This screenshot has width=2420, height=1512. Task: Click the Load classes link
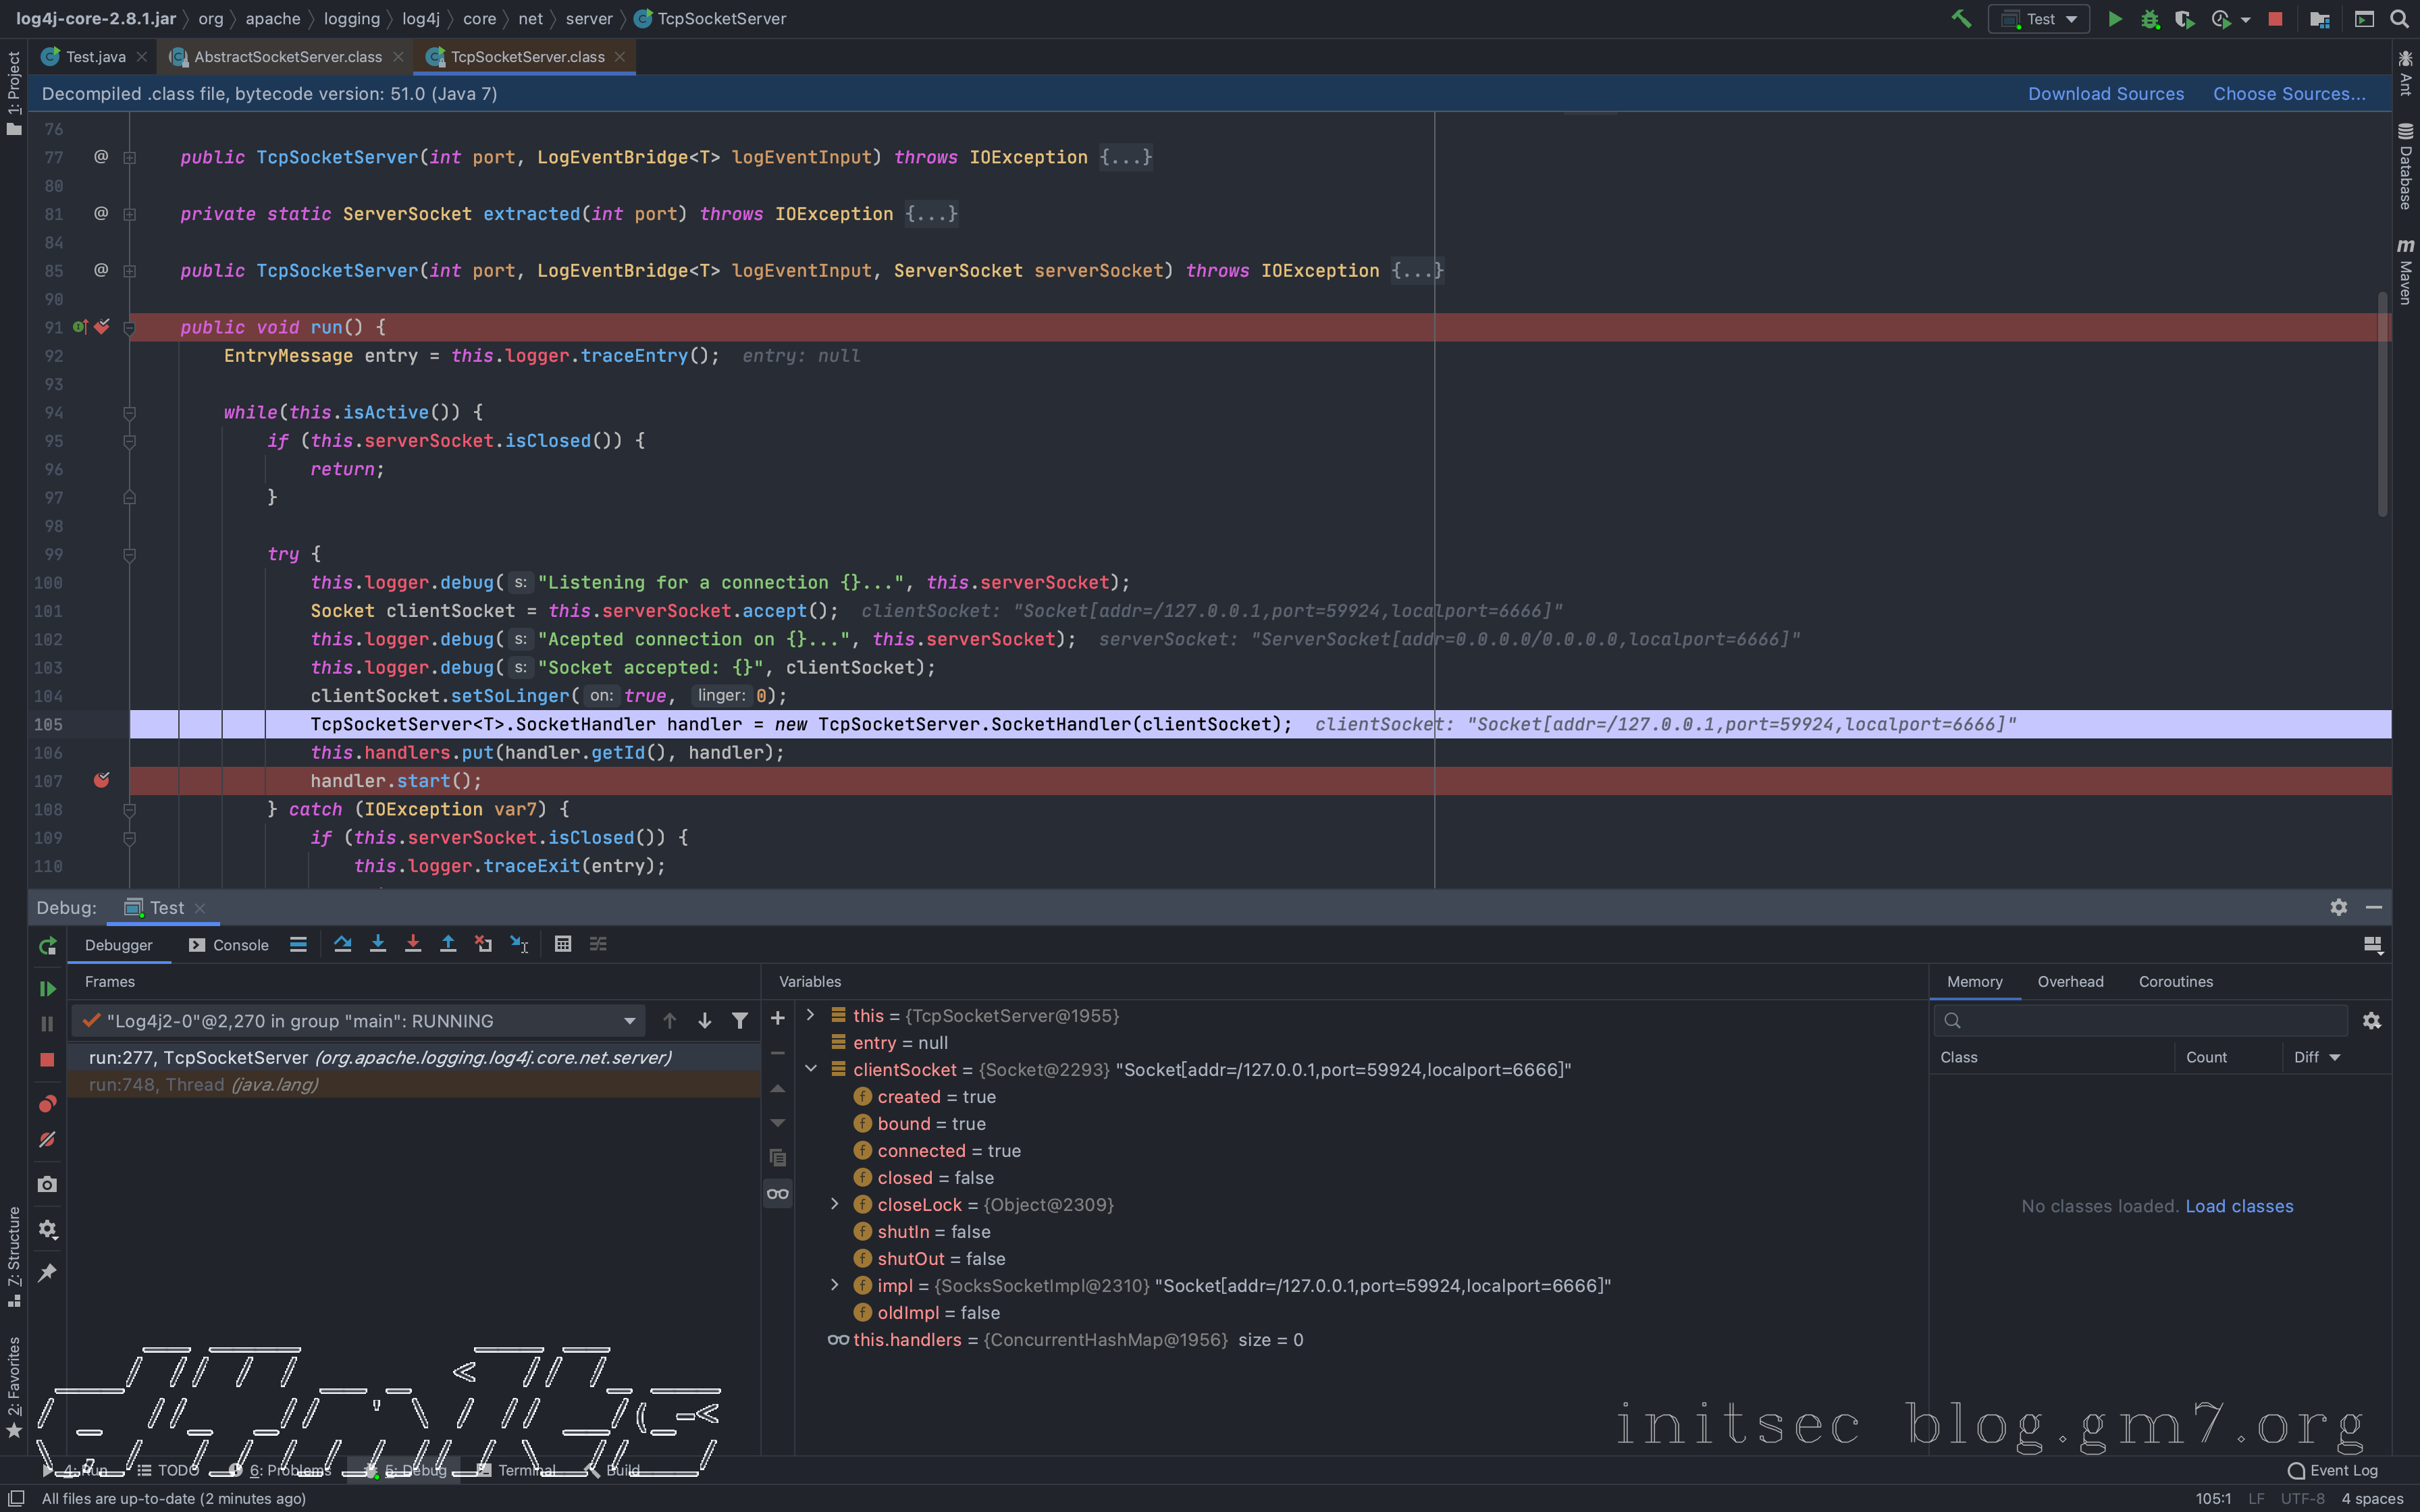click(2239, 1206)
